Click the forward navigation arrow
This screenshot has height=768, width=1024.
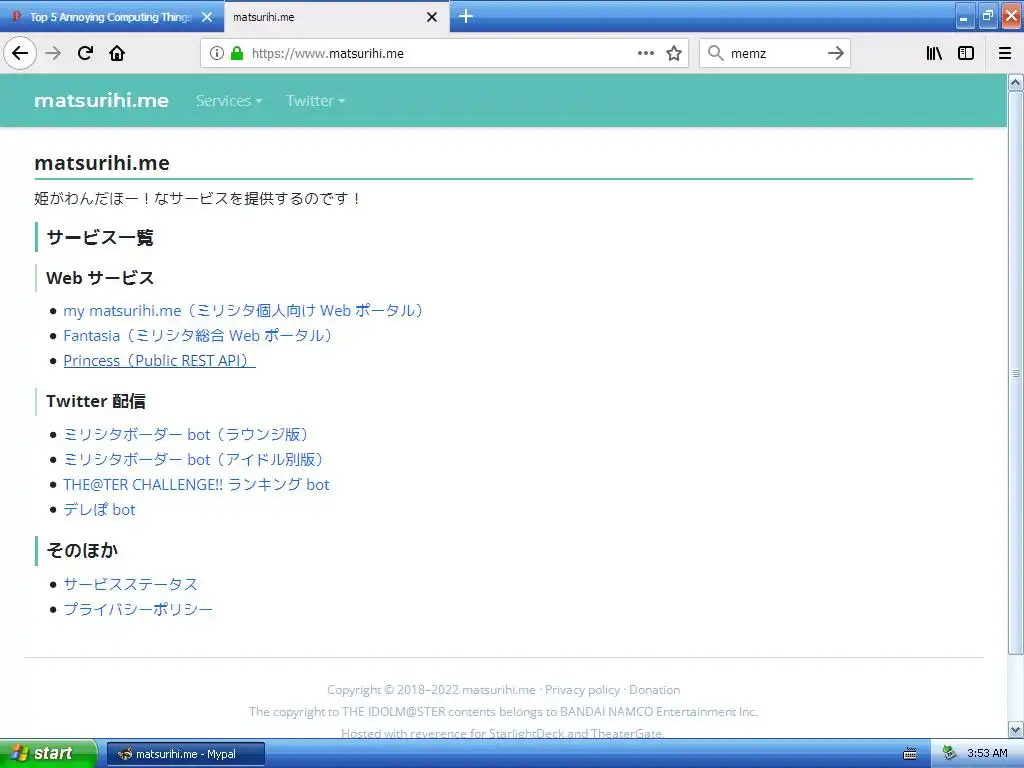53,54
